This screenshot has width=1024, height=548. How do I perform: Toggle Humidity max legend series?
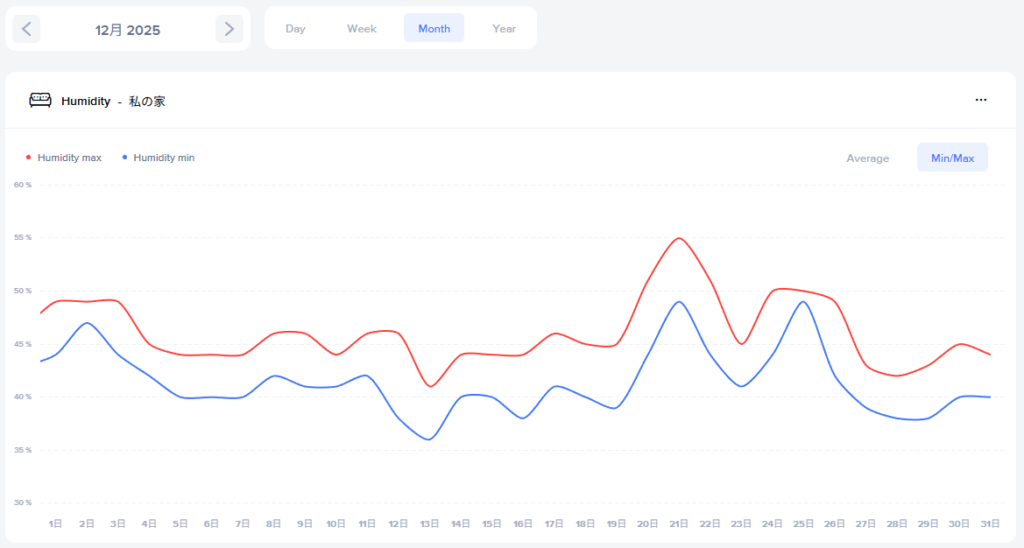tap(69, 158)
